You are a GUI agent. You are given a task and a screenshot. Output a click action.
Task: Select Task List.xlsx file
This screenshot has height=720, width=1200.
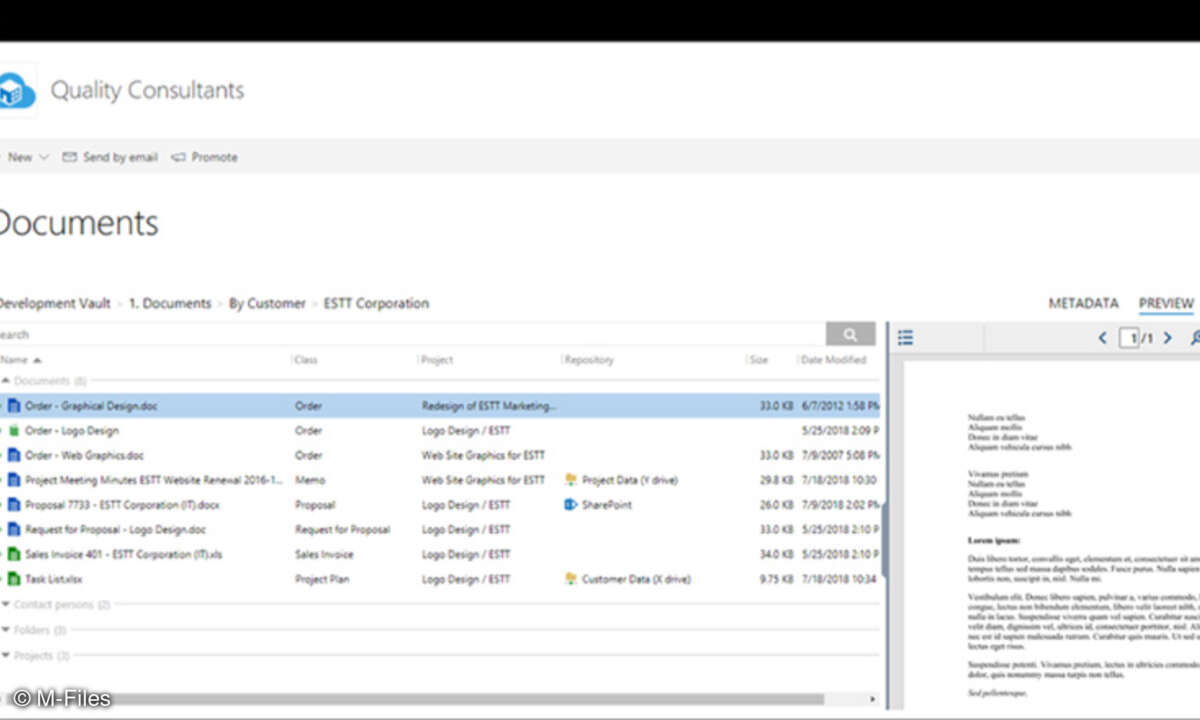click(x=54, y=579)
